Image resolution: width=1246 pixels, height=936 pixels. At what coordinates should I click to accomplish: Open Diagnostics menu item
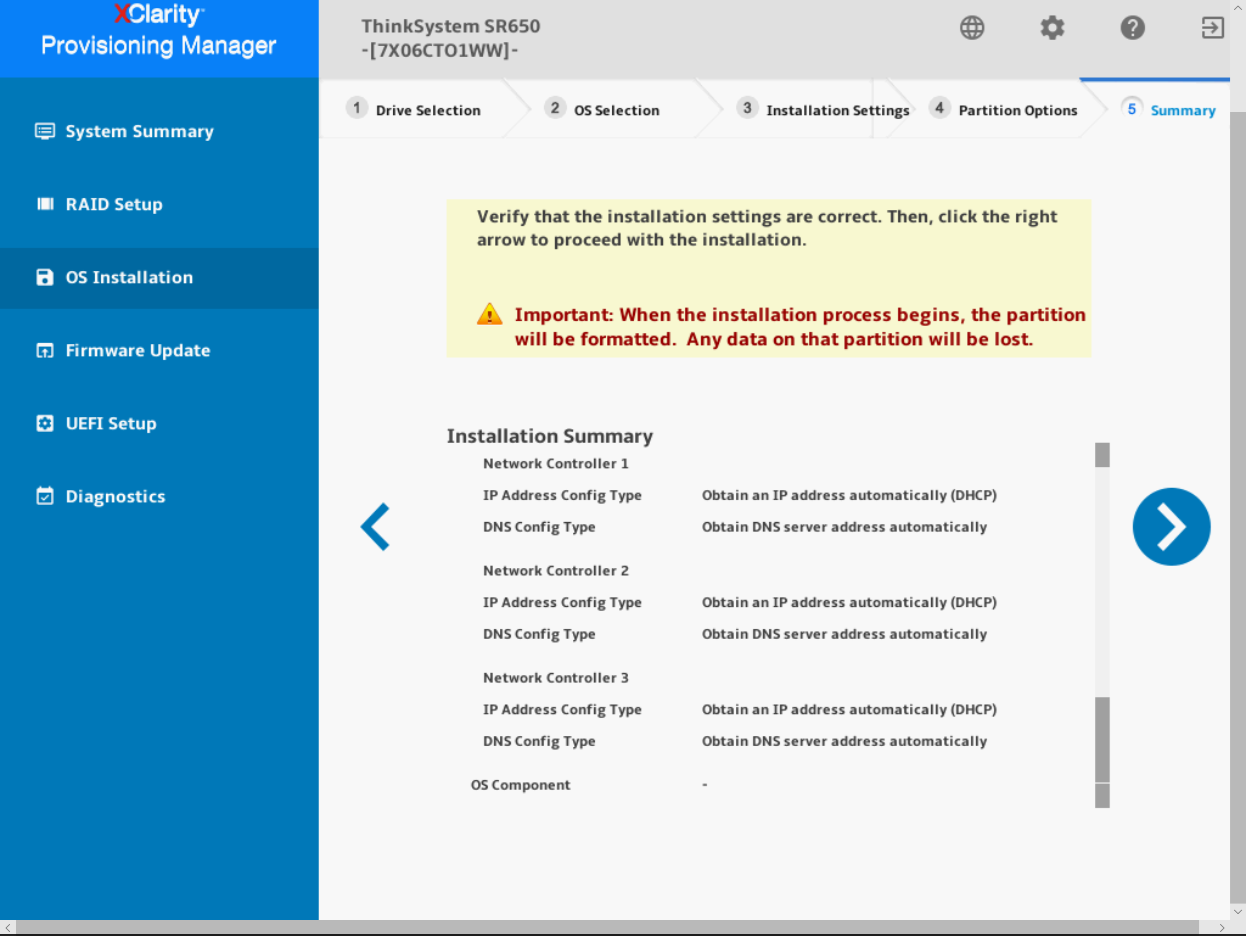159,496
